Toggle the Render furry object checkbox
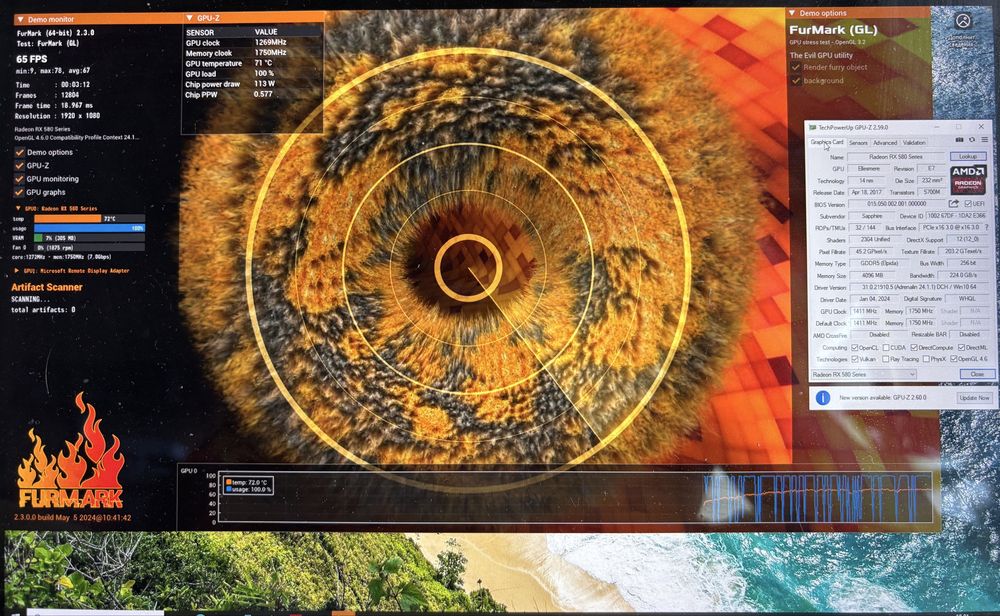Viewport: 1000px width, 616px height. pos(795,67)
